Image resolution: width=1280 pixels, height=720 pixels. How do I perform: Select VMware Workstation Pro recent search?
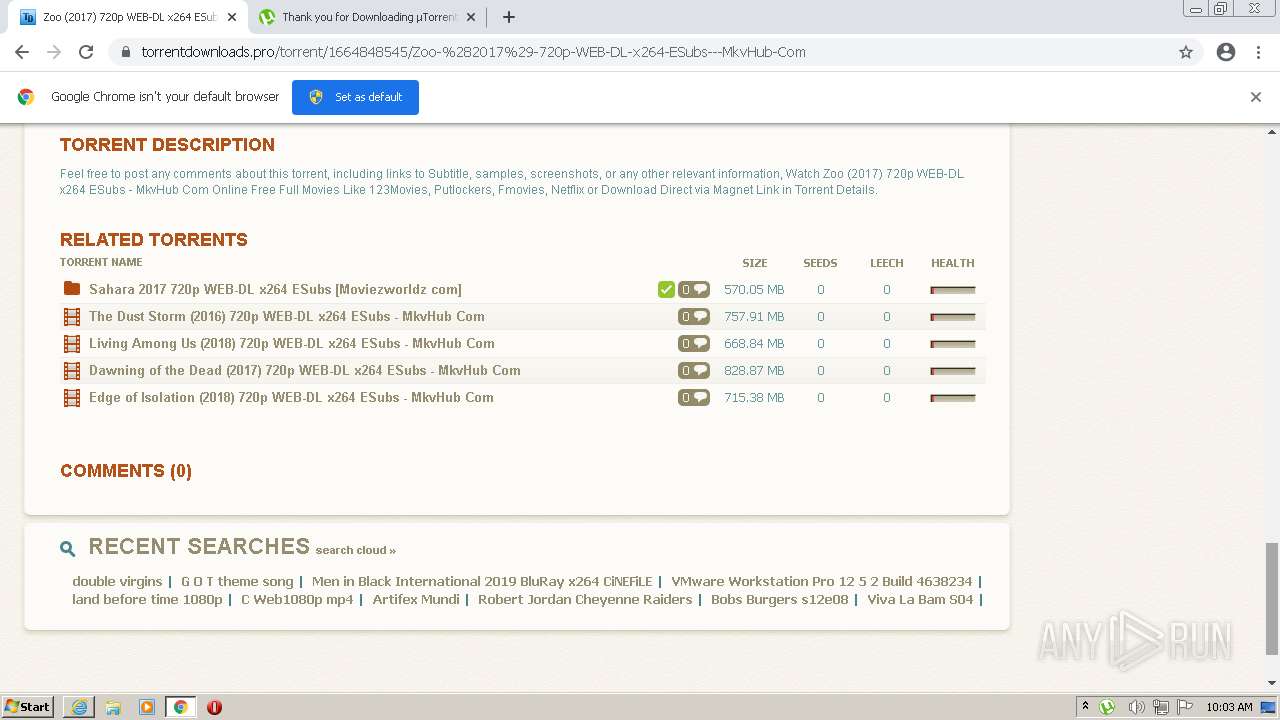(822, 581)
